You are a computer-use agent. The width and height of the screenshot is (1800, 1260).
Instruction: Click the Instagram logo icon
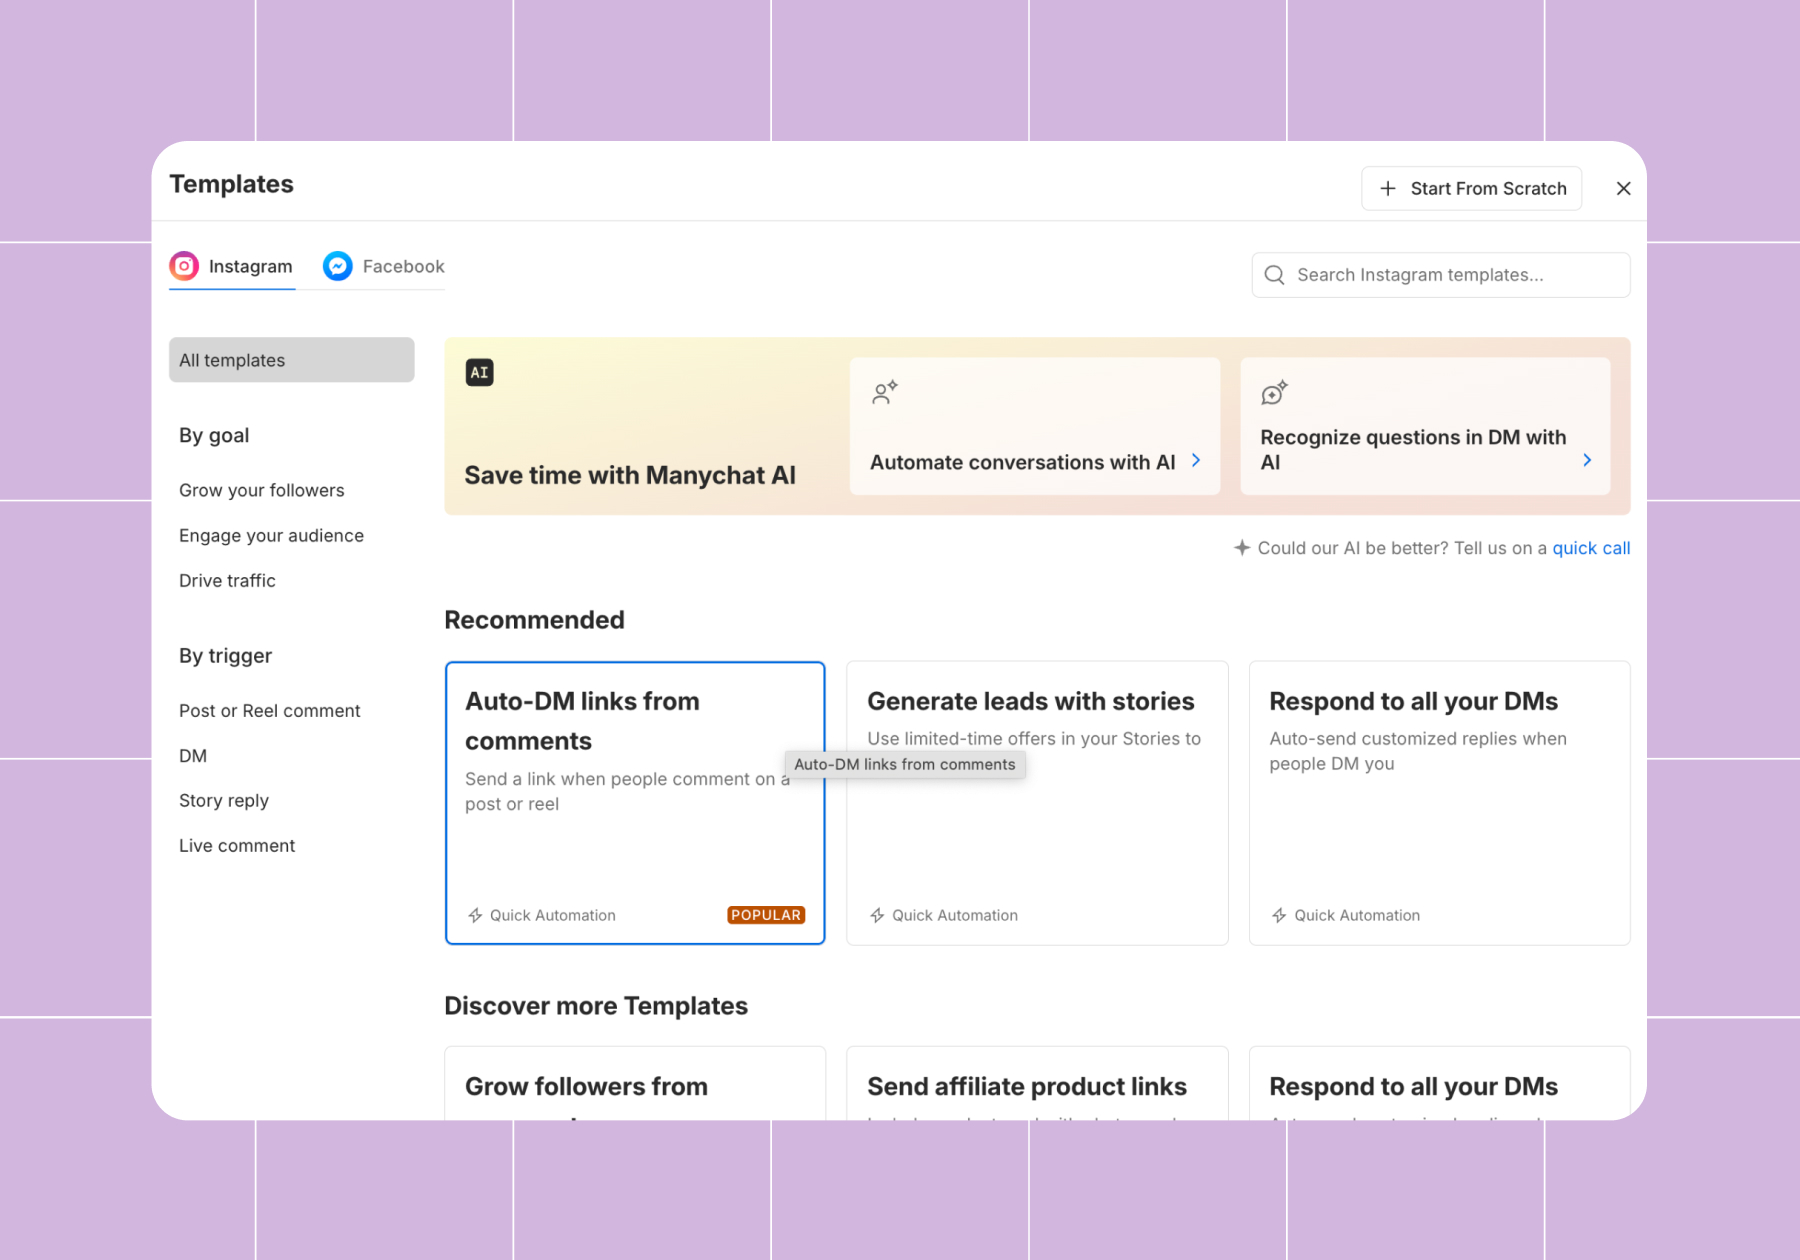tap(184, 266)
